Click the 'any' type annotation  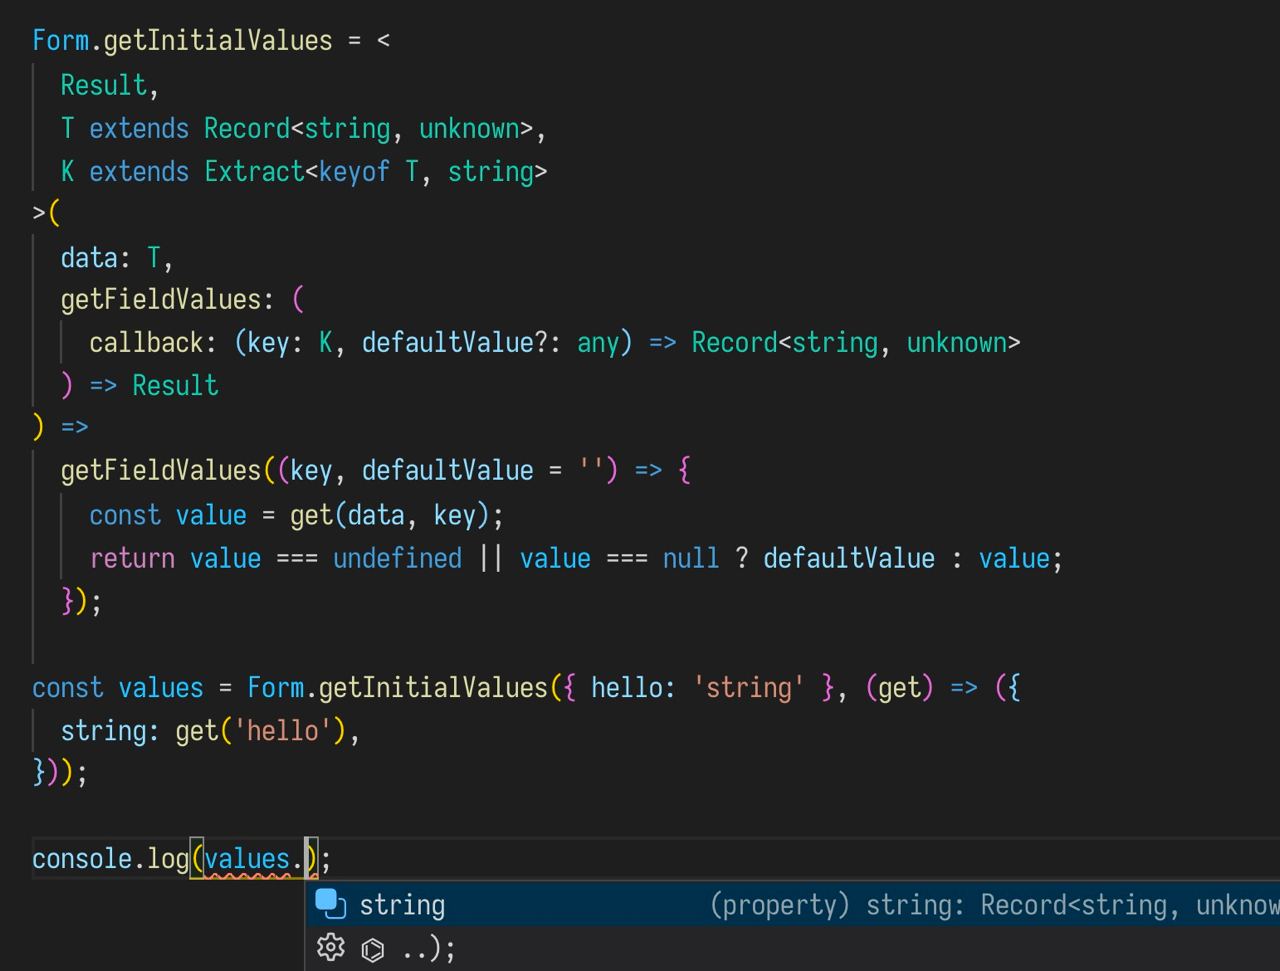point(598,343)
